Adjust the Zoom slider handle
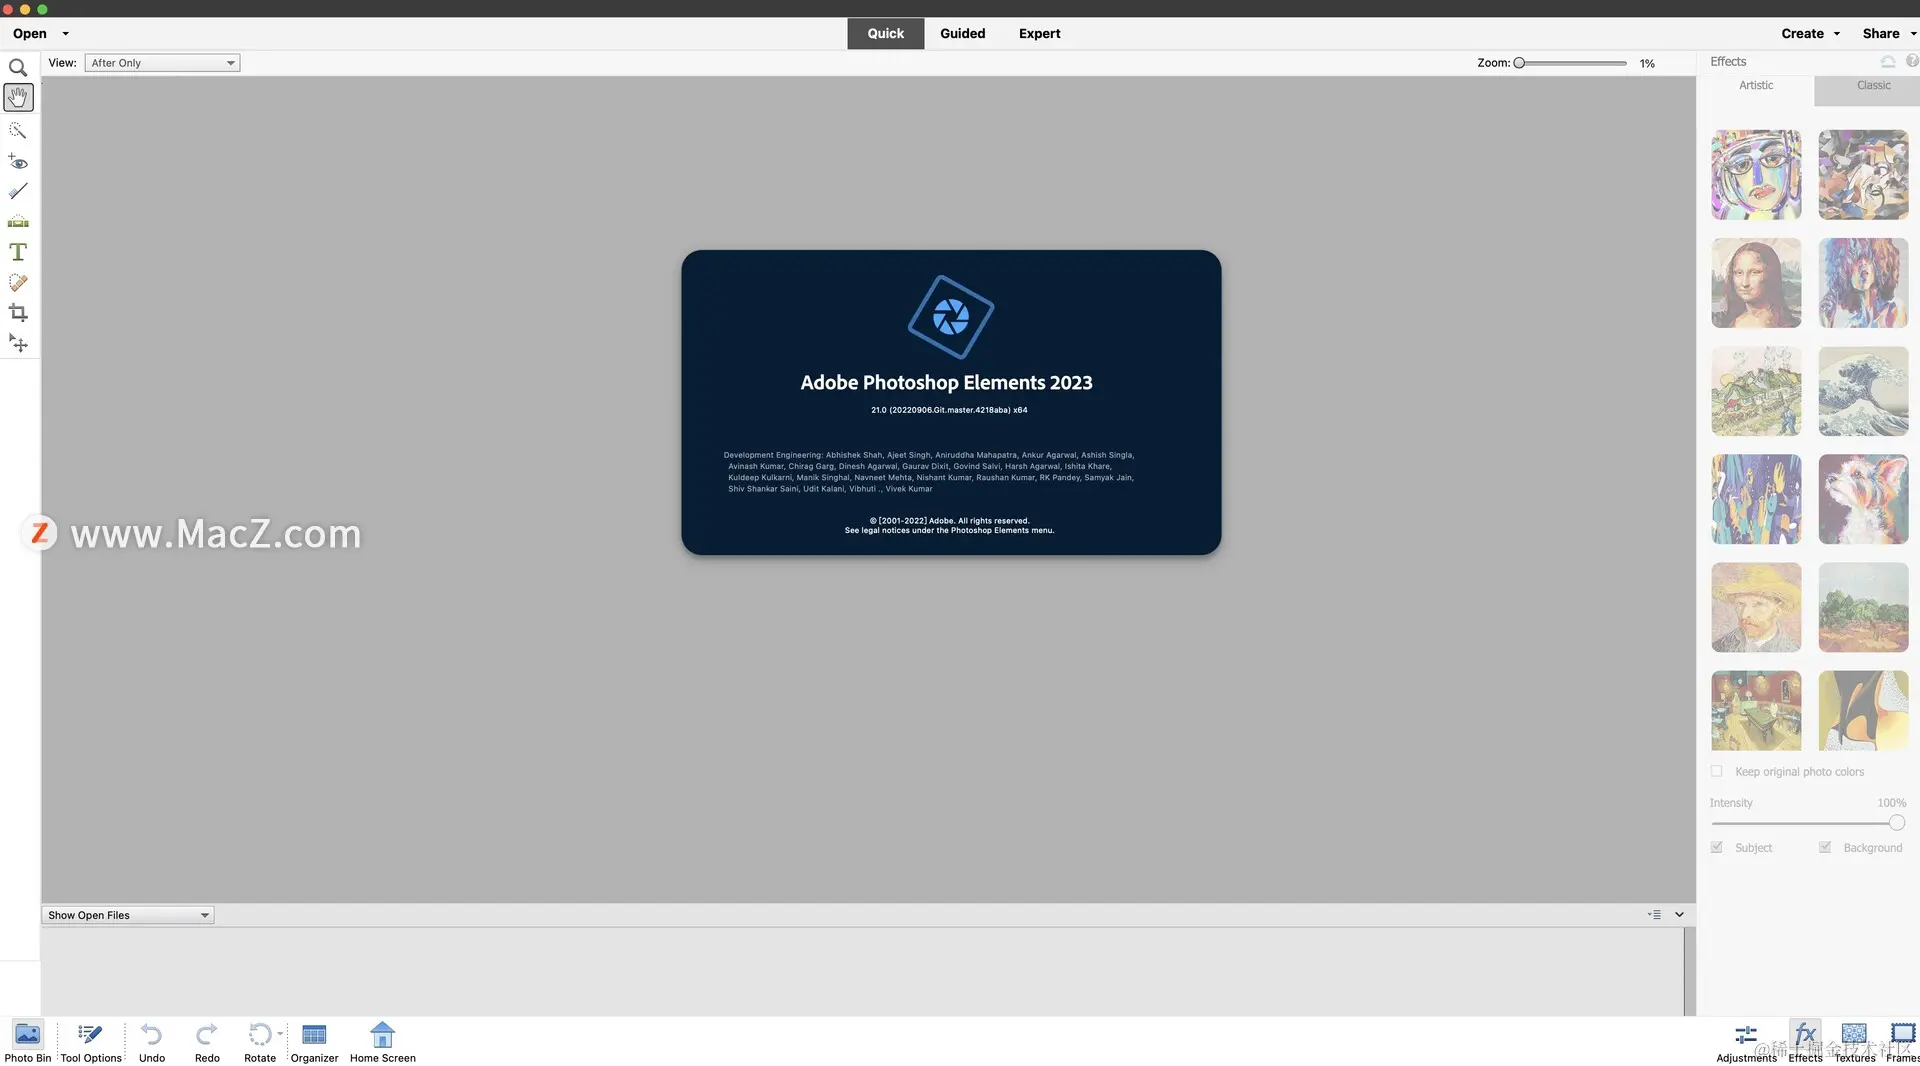This screenshot has width=1920, height=1066. coord(1519,63)
